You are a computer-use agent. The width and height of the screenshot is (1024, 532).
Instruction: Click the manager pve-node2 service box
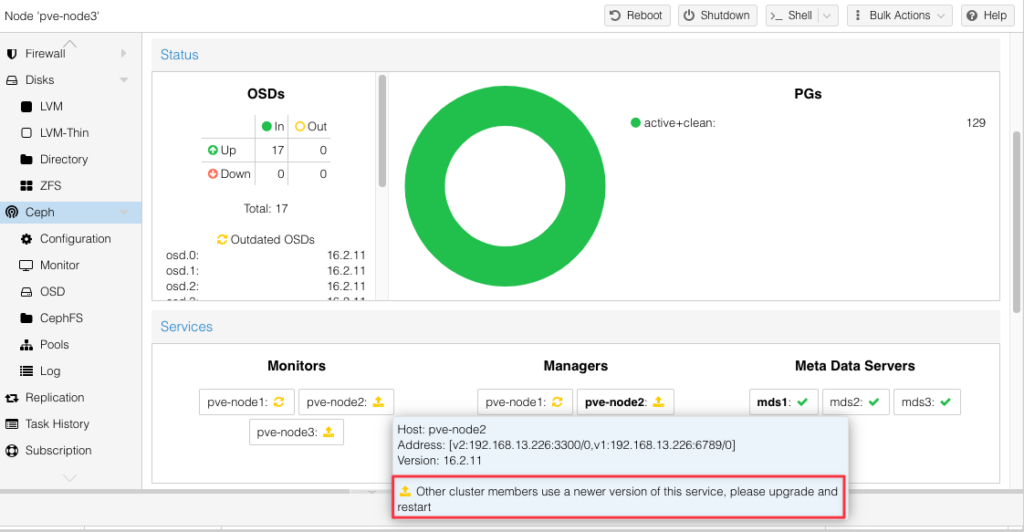click(625, 402)
